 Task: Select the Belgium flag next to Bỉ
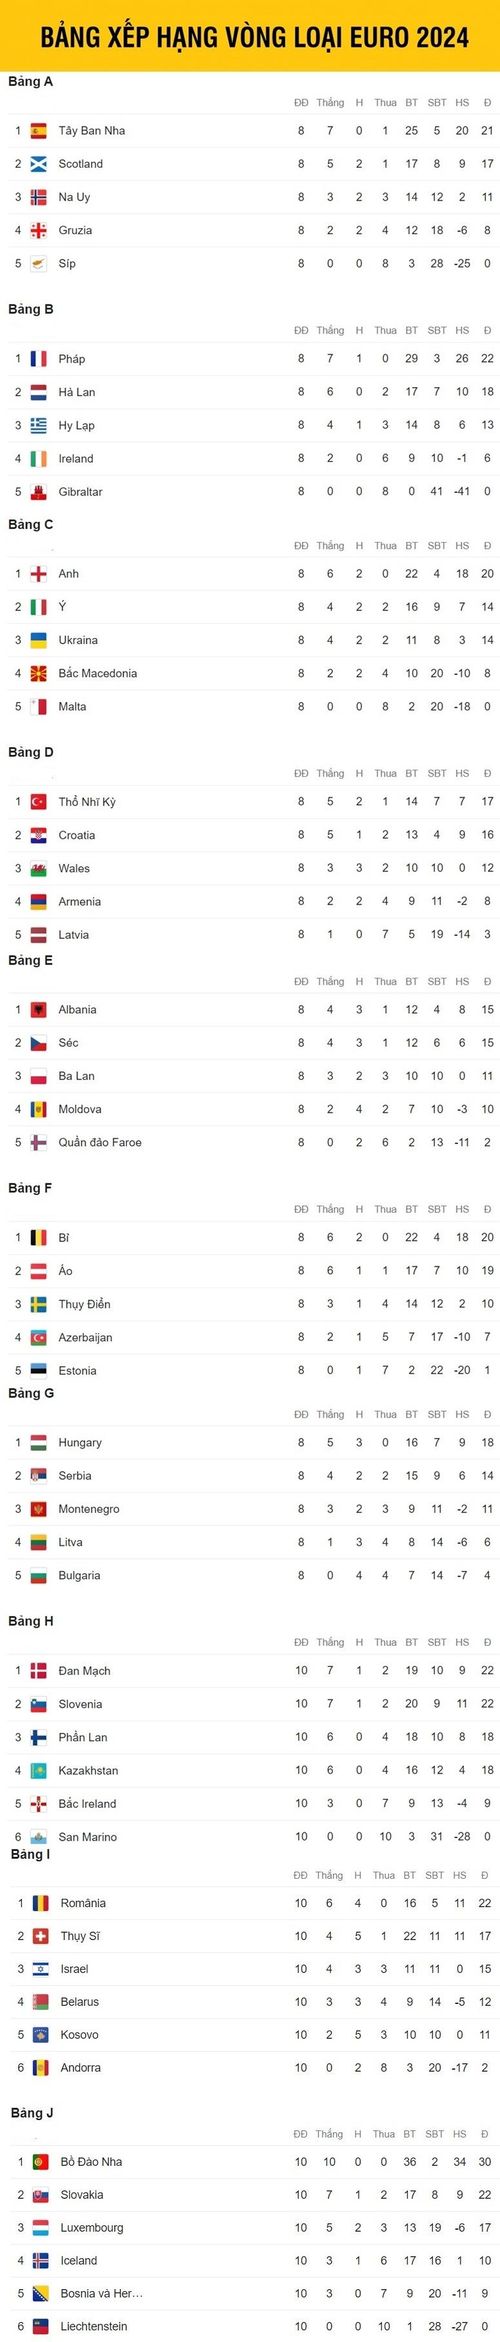39,1238
